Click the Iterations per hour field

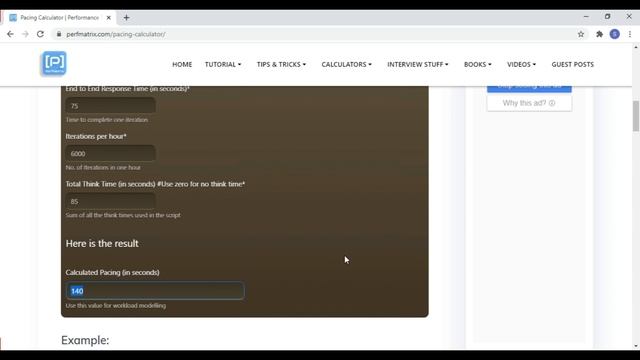click(x=111, y=153)
